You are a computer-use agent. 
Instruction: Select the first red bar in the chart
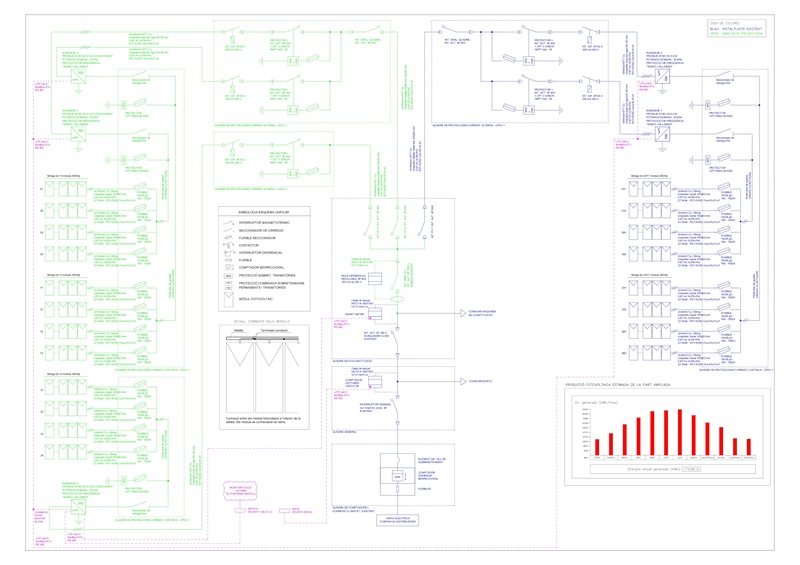(x=598, y=446)
